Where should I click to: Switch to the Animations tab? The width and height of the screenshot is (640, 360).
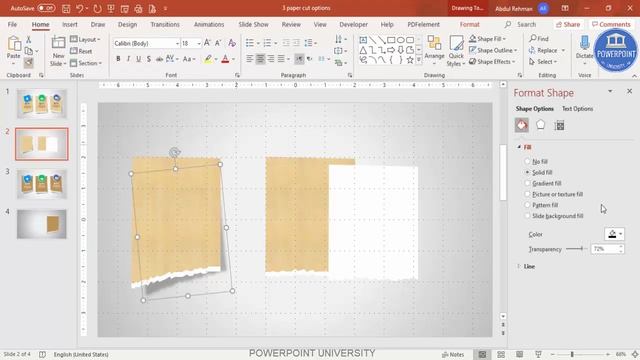(x=209, y=24)
